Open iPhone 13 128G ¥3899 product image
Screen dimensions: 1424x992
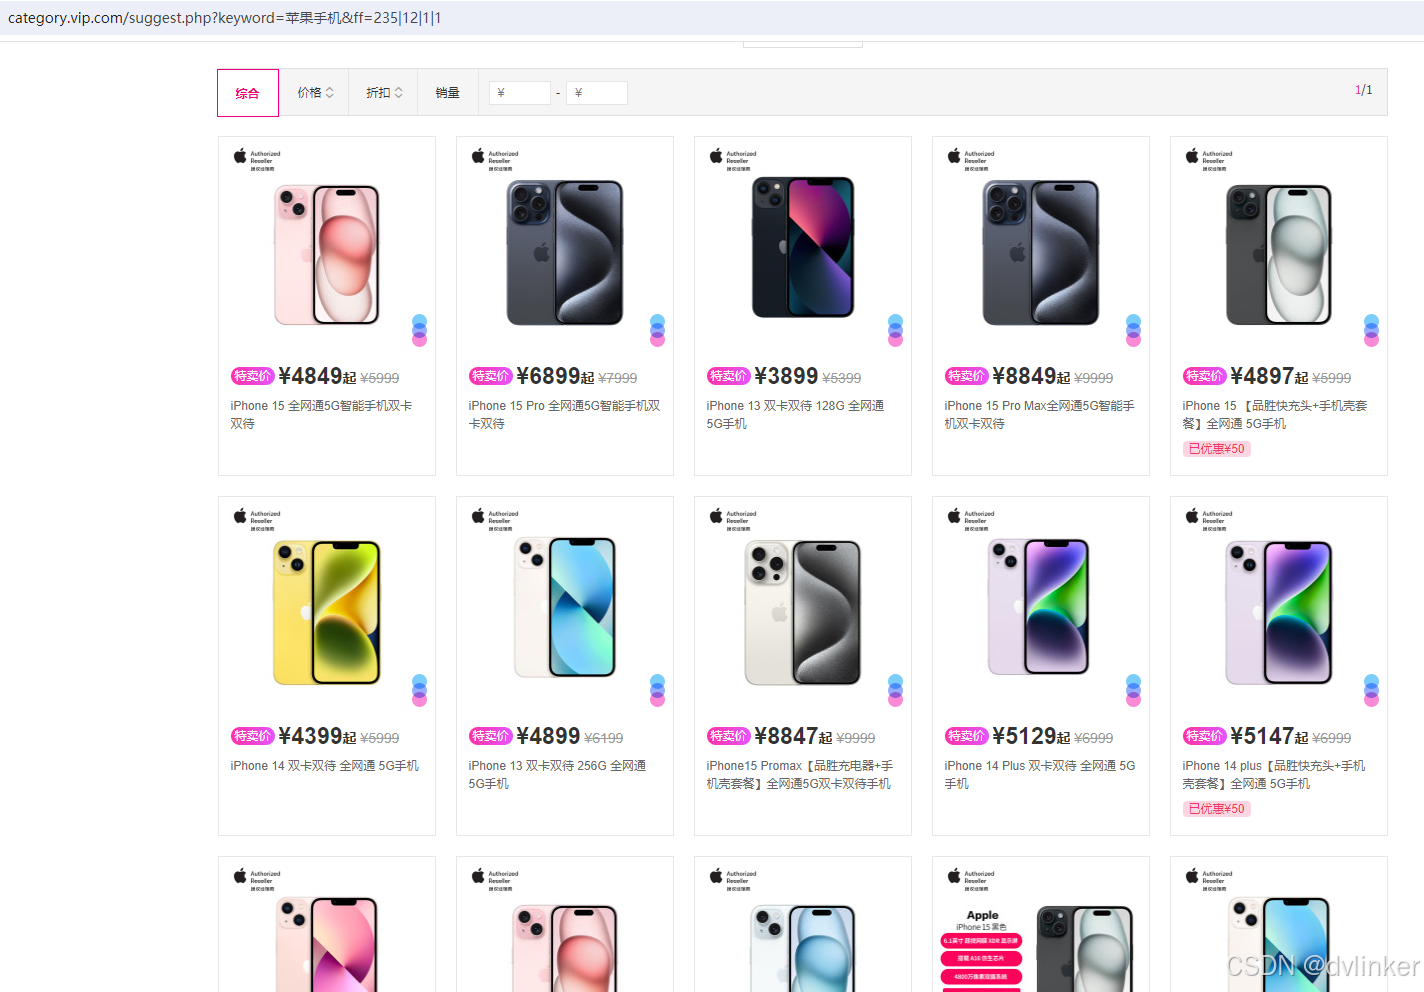(x=803, y=247)
